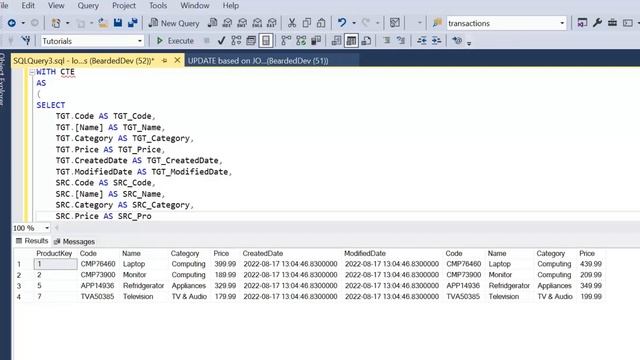Screen dimensions: 640x360
Task: Open the Tools menu
Action: pos(158,6)
